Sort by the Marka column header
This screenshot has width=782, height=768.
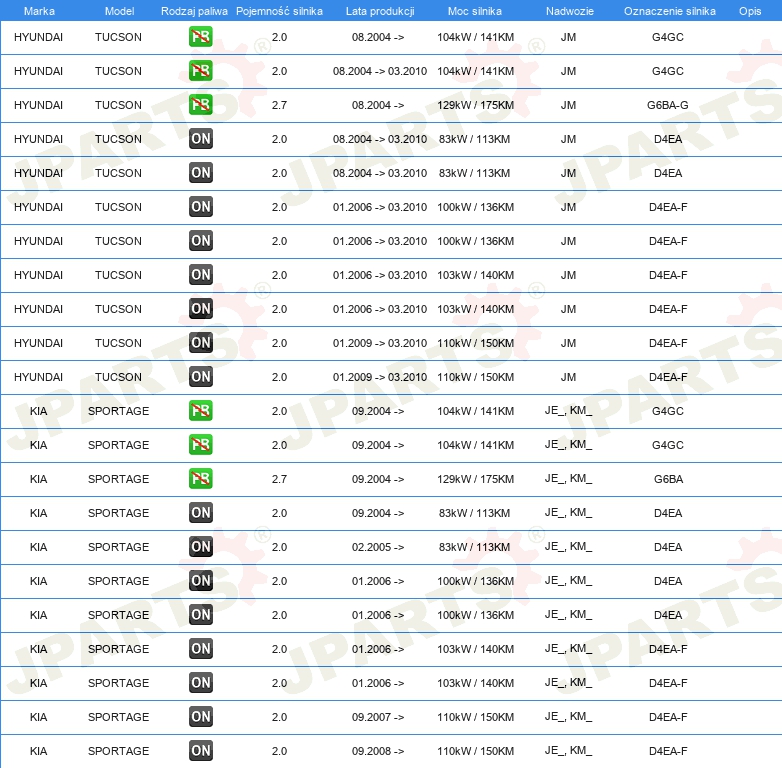coord(39,11)
